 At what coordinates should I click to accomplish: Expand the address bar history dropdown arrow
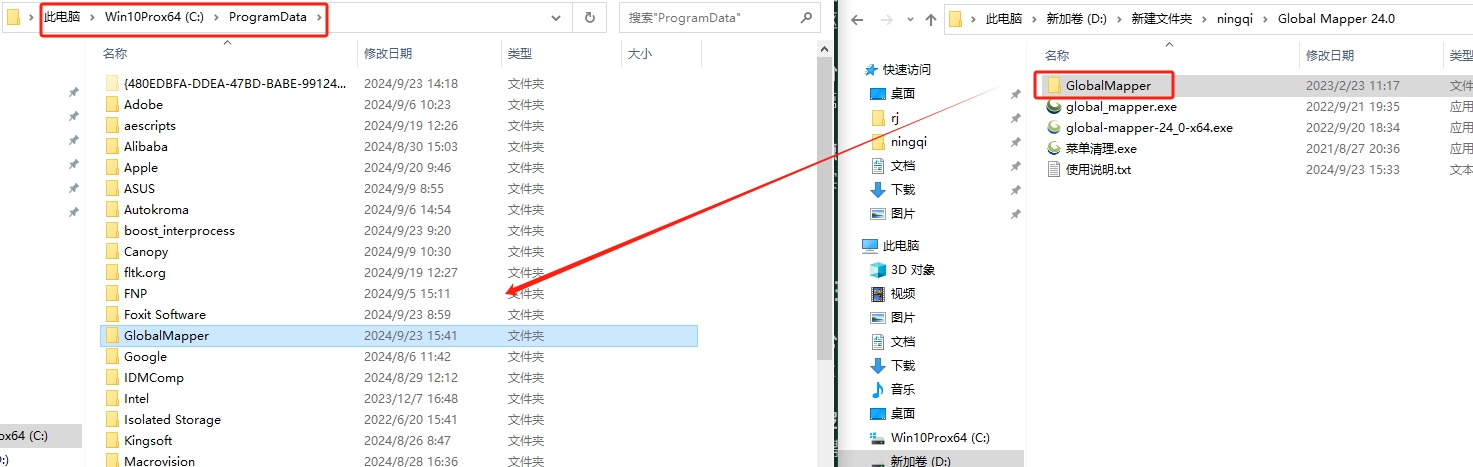coord(556,17)
